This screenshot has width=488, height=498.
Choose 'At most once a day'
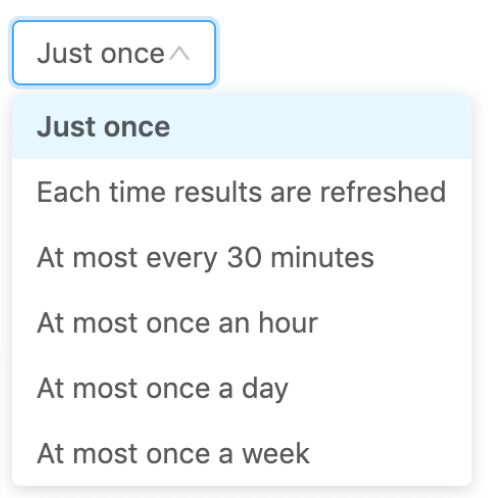pyautogui.click(x=242, y=388)
